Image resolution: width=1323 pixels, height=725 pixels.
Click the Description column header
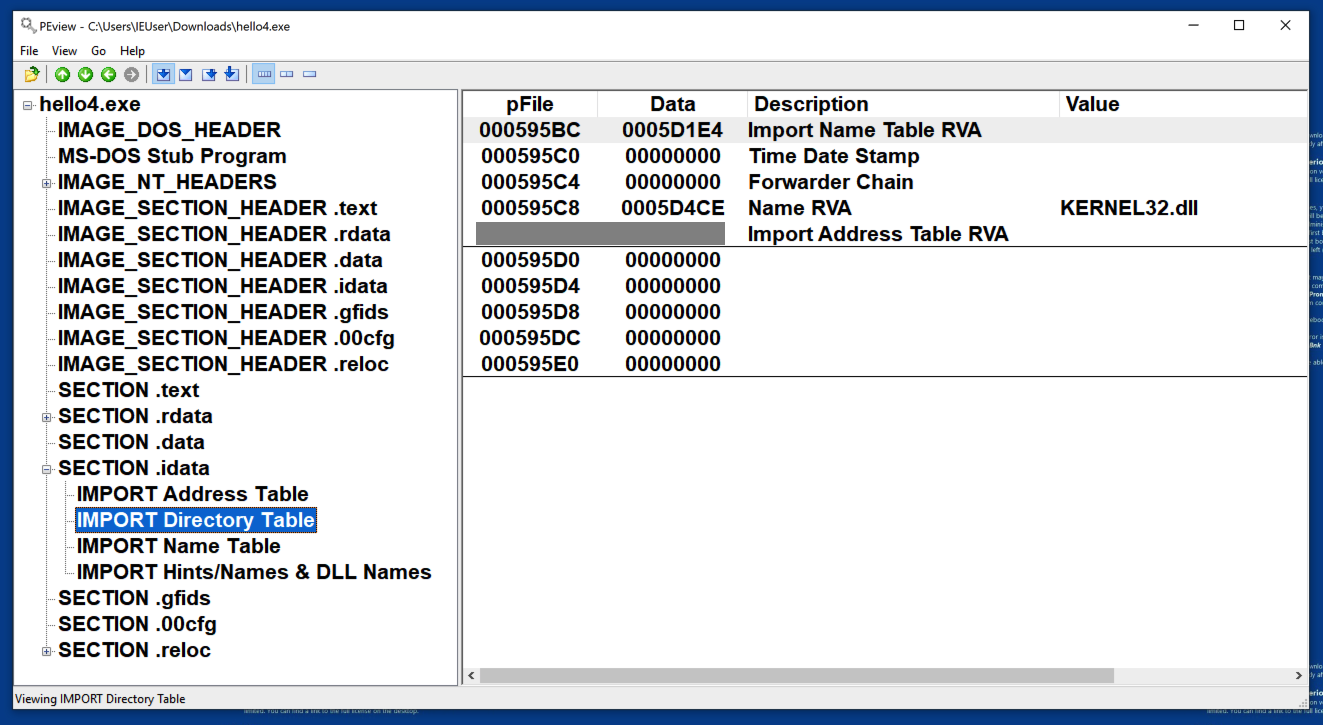(x=904, y=104)
